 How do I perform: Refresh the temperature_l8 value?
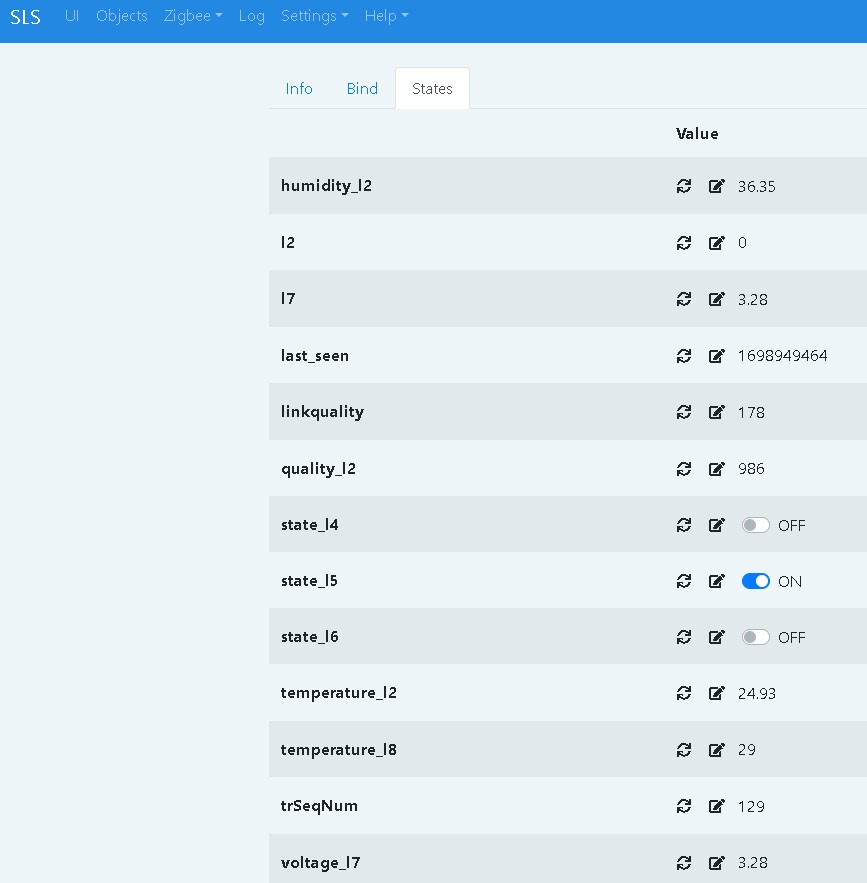tap(683, 750)
